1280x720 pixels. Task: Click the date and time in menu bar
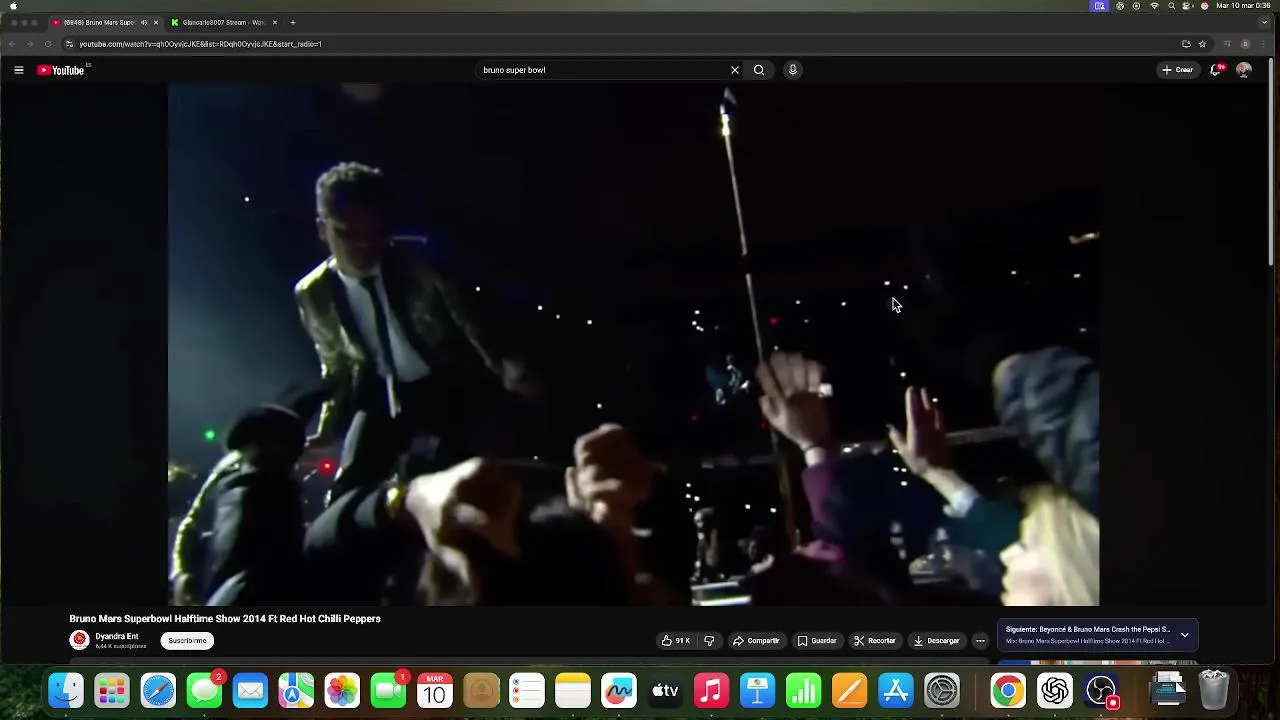point(1243,6)
